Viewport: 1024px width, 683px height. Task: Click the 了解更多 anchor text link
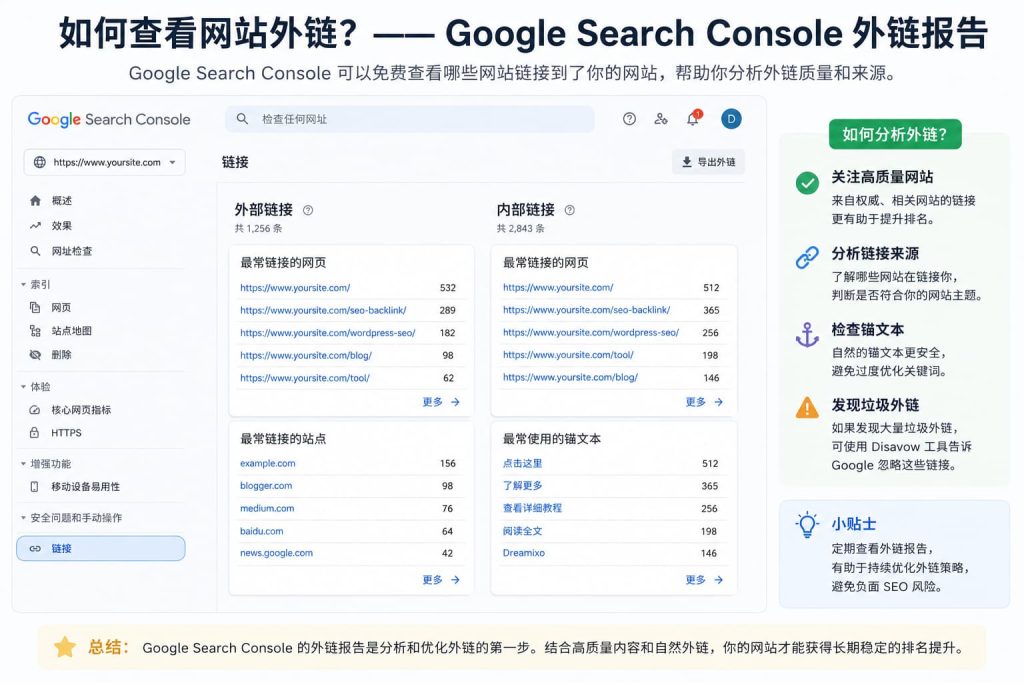point(522,486)
